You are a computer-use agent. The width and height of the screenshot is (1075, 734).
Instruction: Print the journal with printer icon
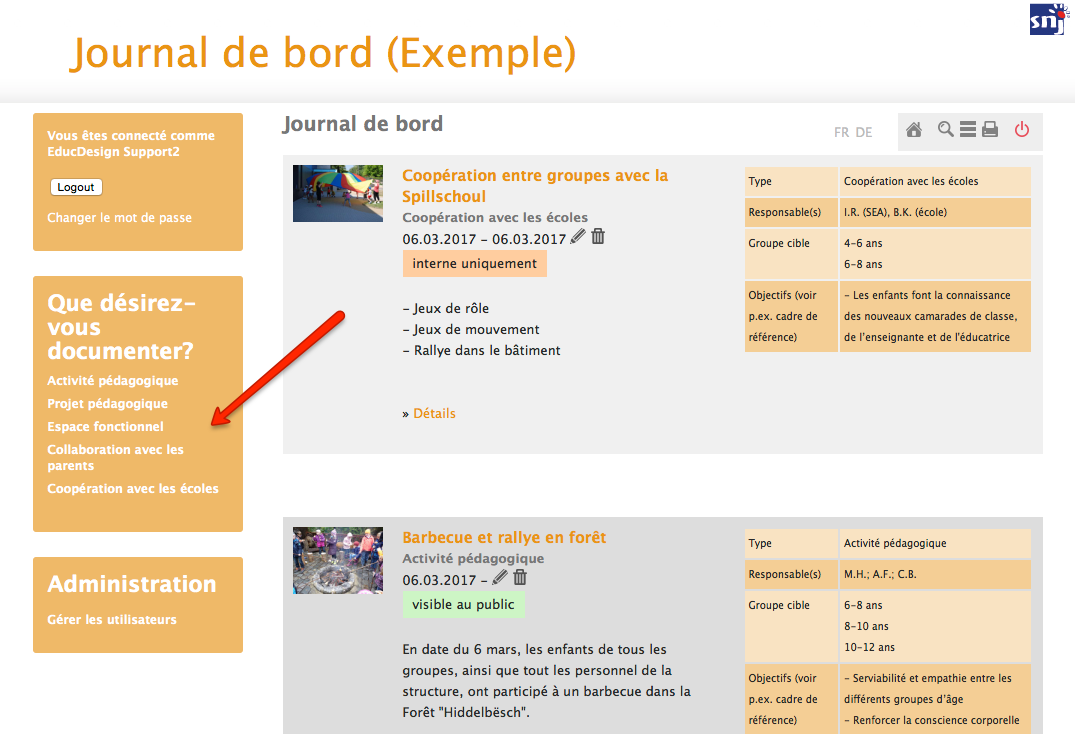[x=990, y=130]
